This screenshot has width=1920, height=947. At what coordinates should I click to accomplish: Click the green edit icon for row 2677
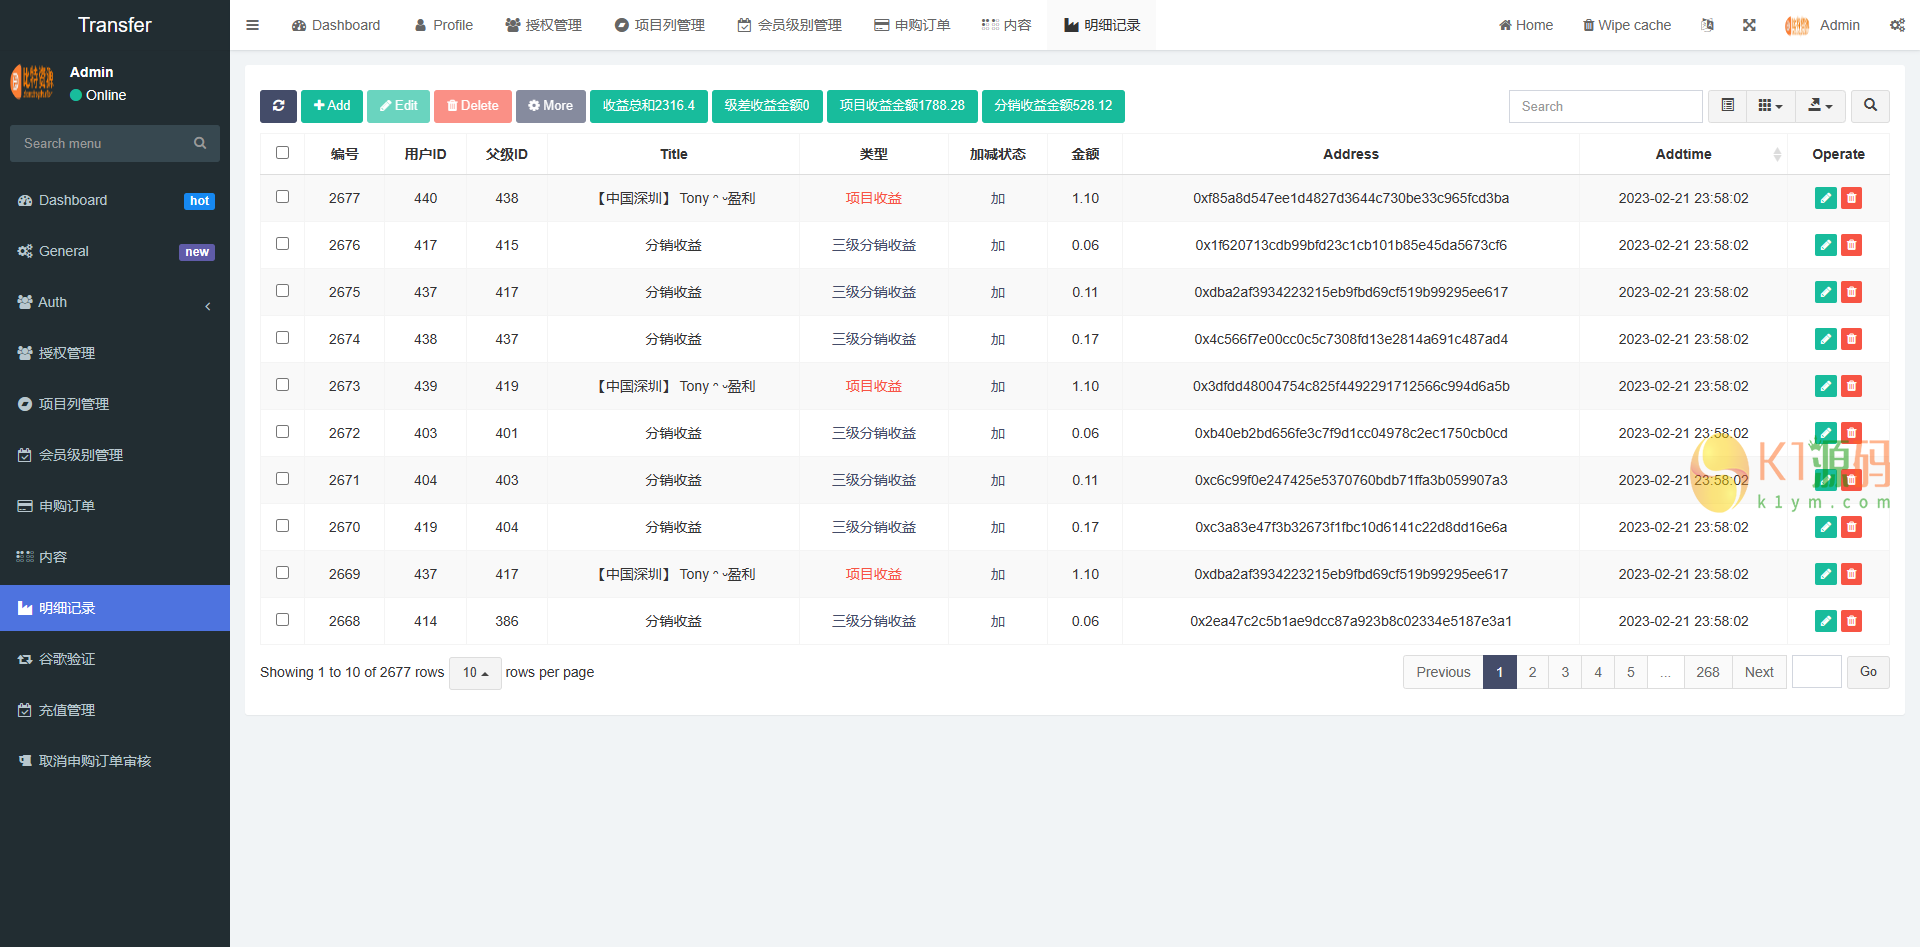pos(1825,198)
